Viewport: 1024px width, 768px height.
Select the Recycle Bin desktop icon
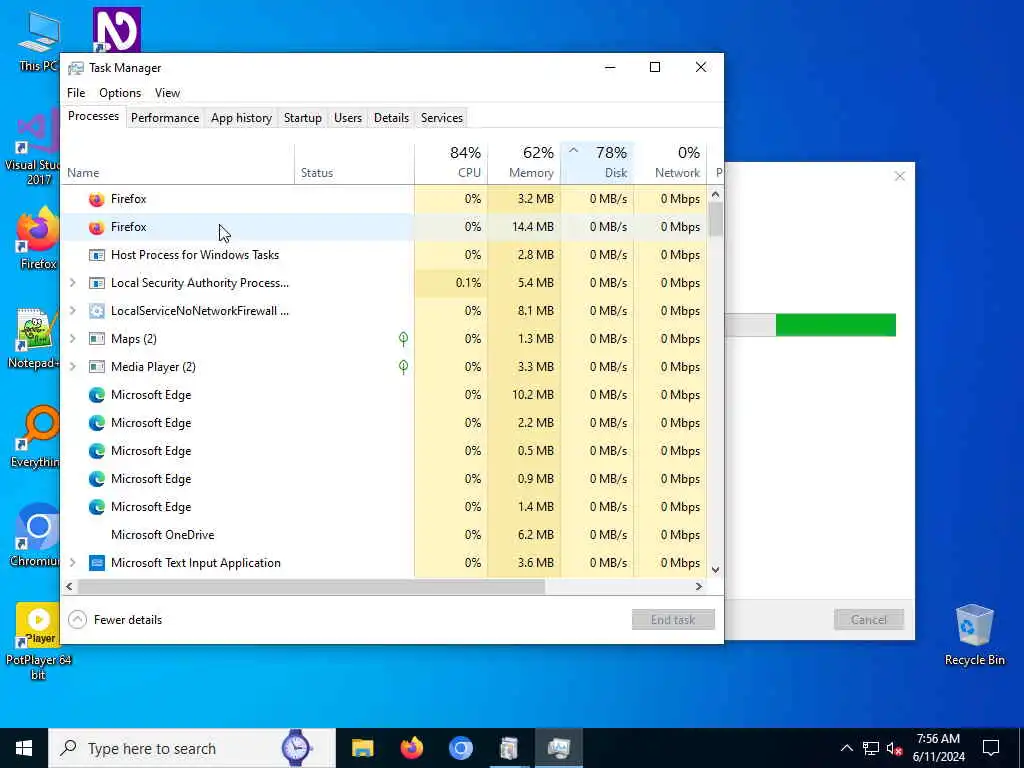pyautogui.click(x=974, y=635)
